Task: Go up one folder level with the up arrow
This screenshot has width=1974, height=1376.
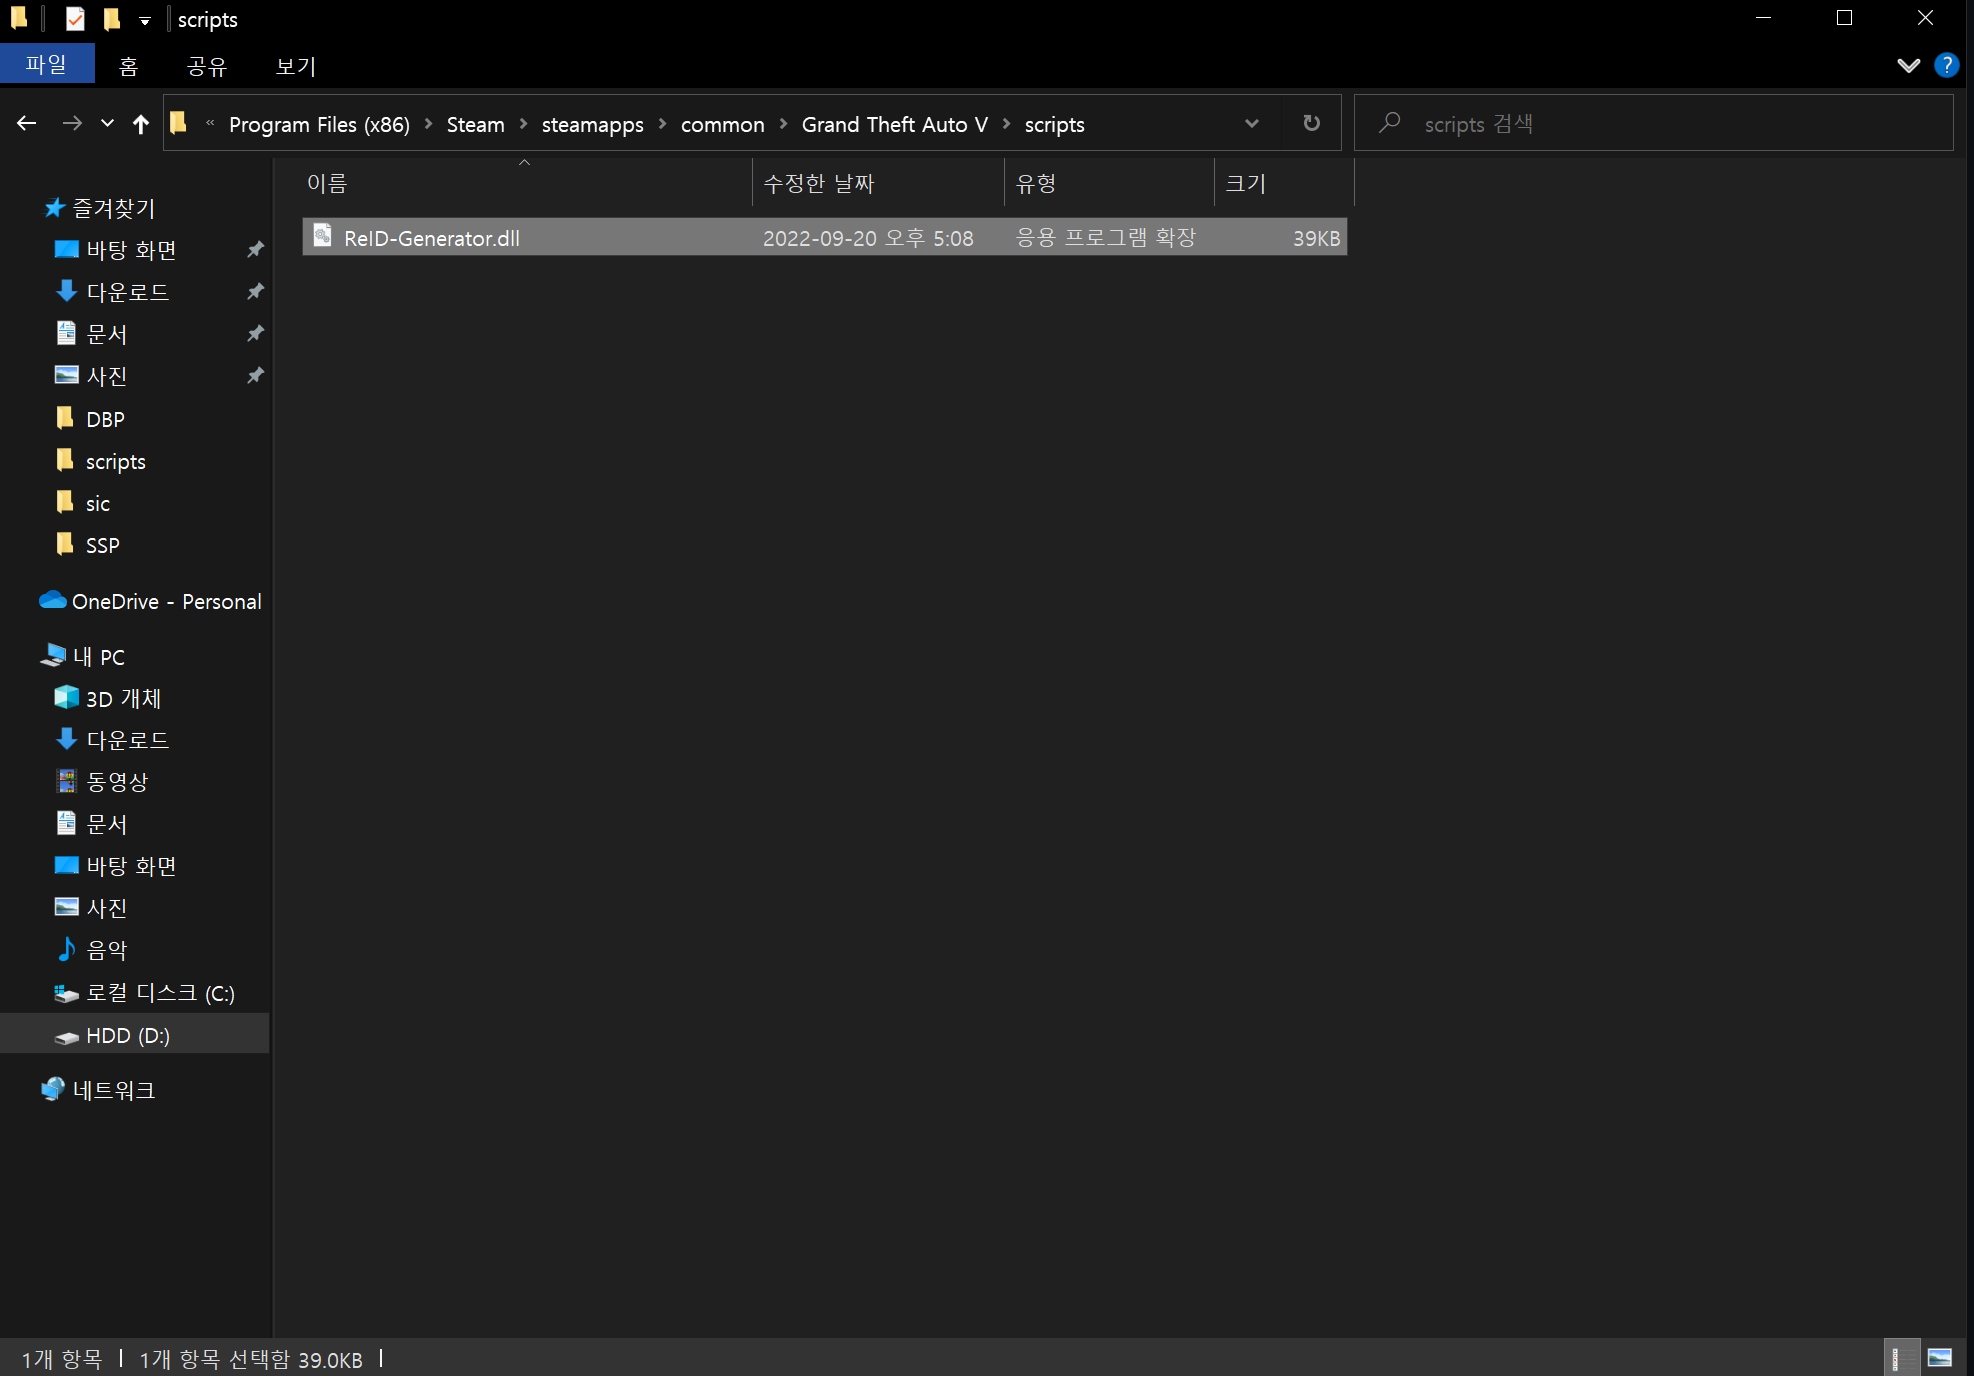Action: click(x=140, y=123)
